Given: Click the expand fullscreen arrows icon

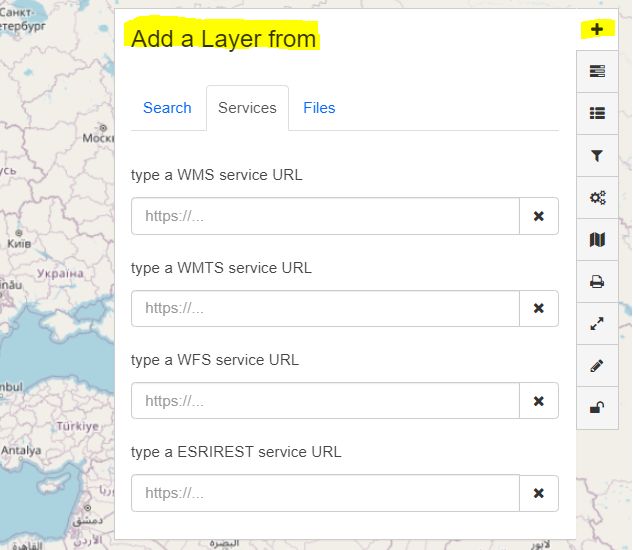Looking at the screenshot, I should (597, 323).
